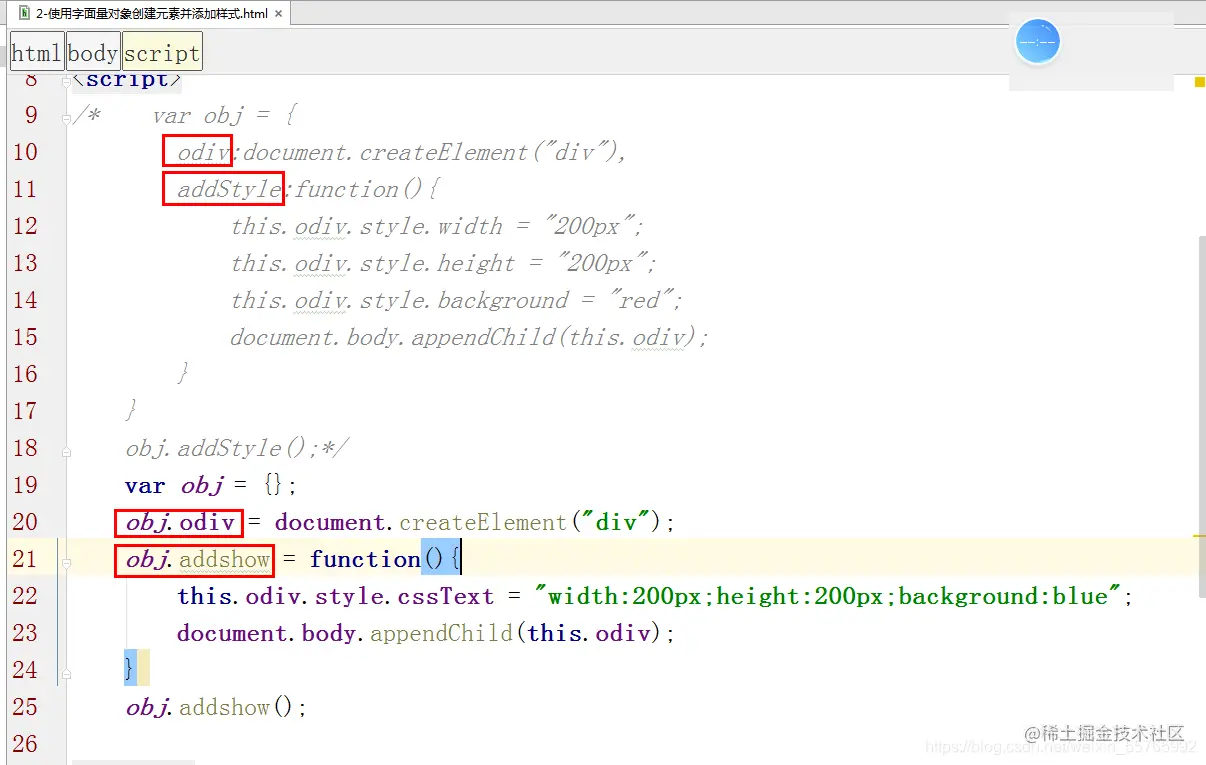Click 'this.odiv.style.background = "red";' on line 14

(x=457, y=301)
